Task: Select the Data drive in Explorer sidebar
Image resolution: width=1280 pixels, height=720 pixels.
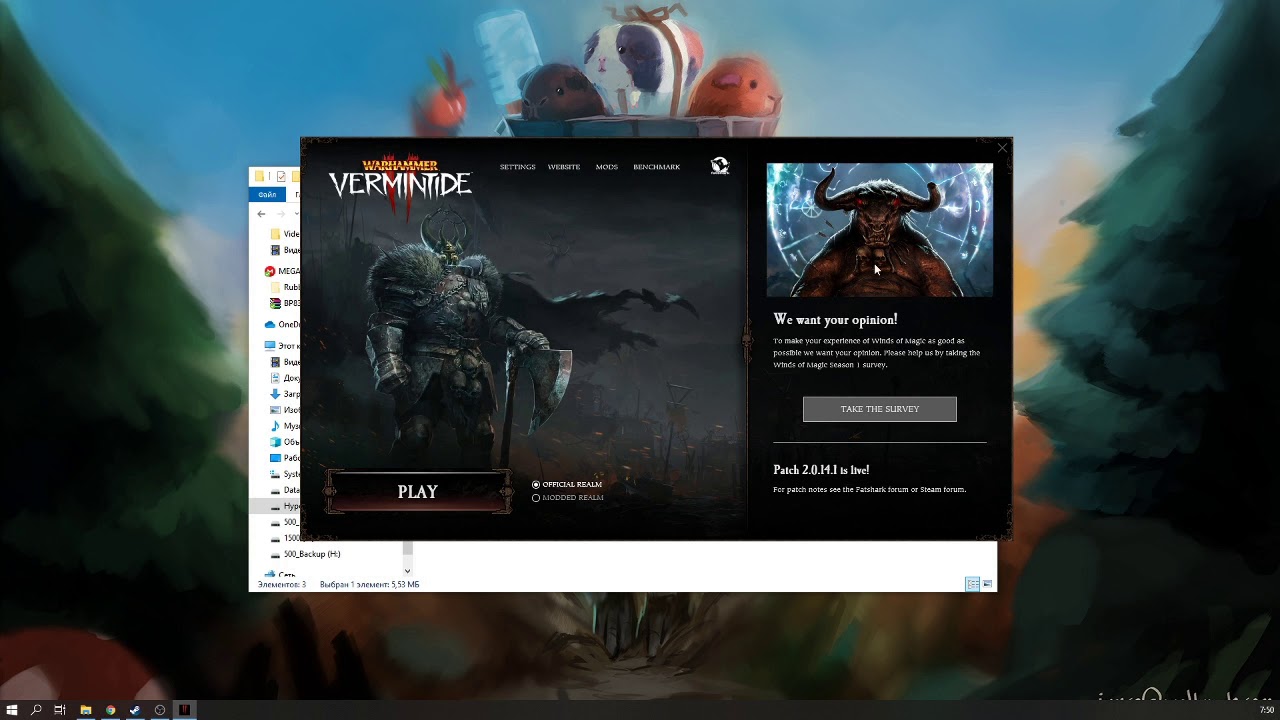Action: (x=285, y=490)
